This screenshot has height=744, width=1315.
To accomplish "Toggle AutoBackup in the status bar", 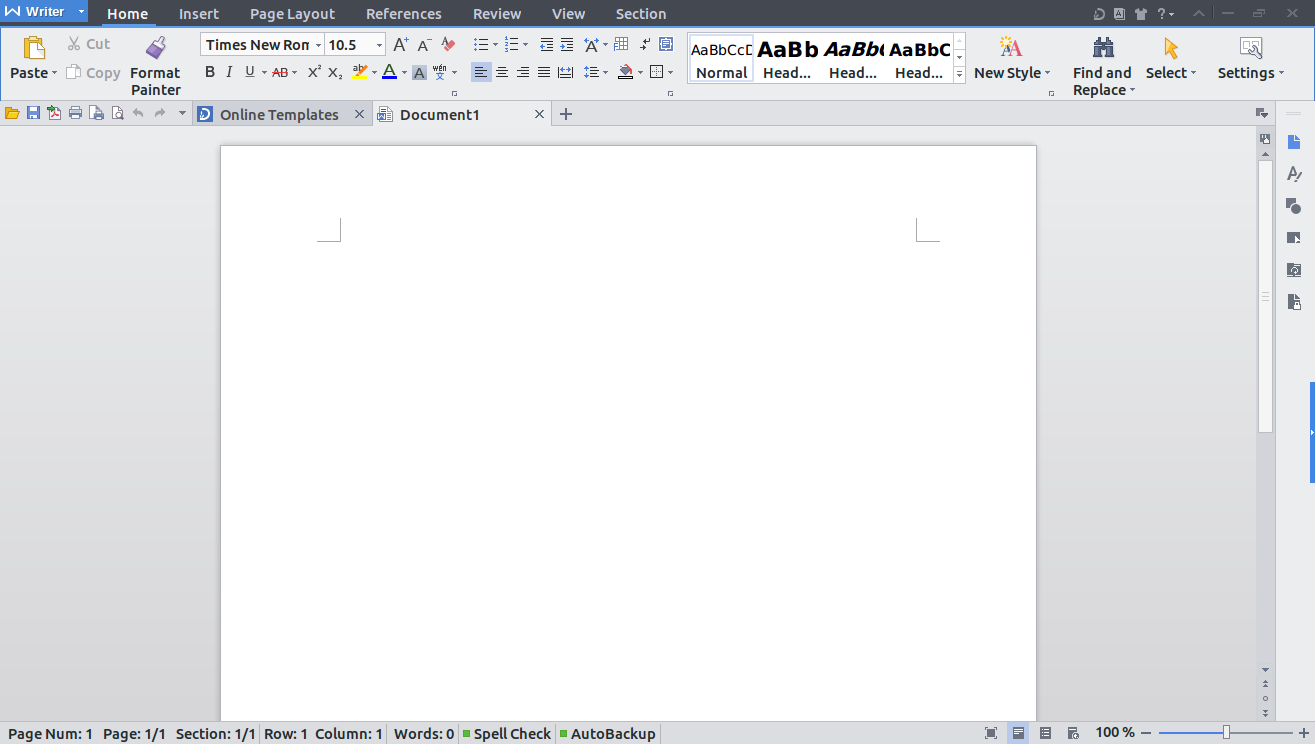I will [x=607, y=734].
